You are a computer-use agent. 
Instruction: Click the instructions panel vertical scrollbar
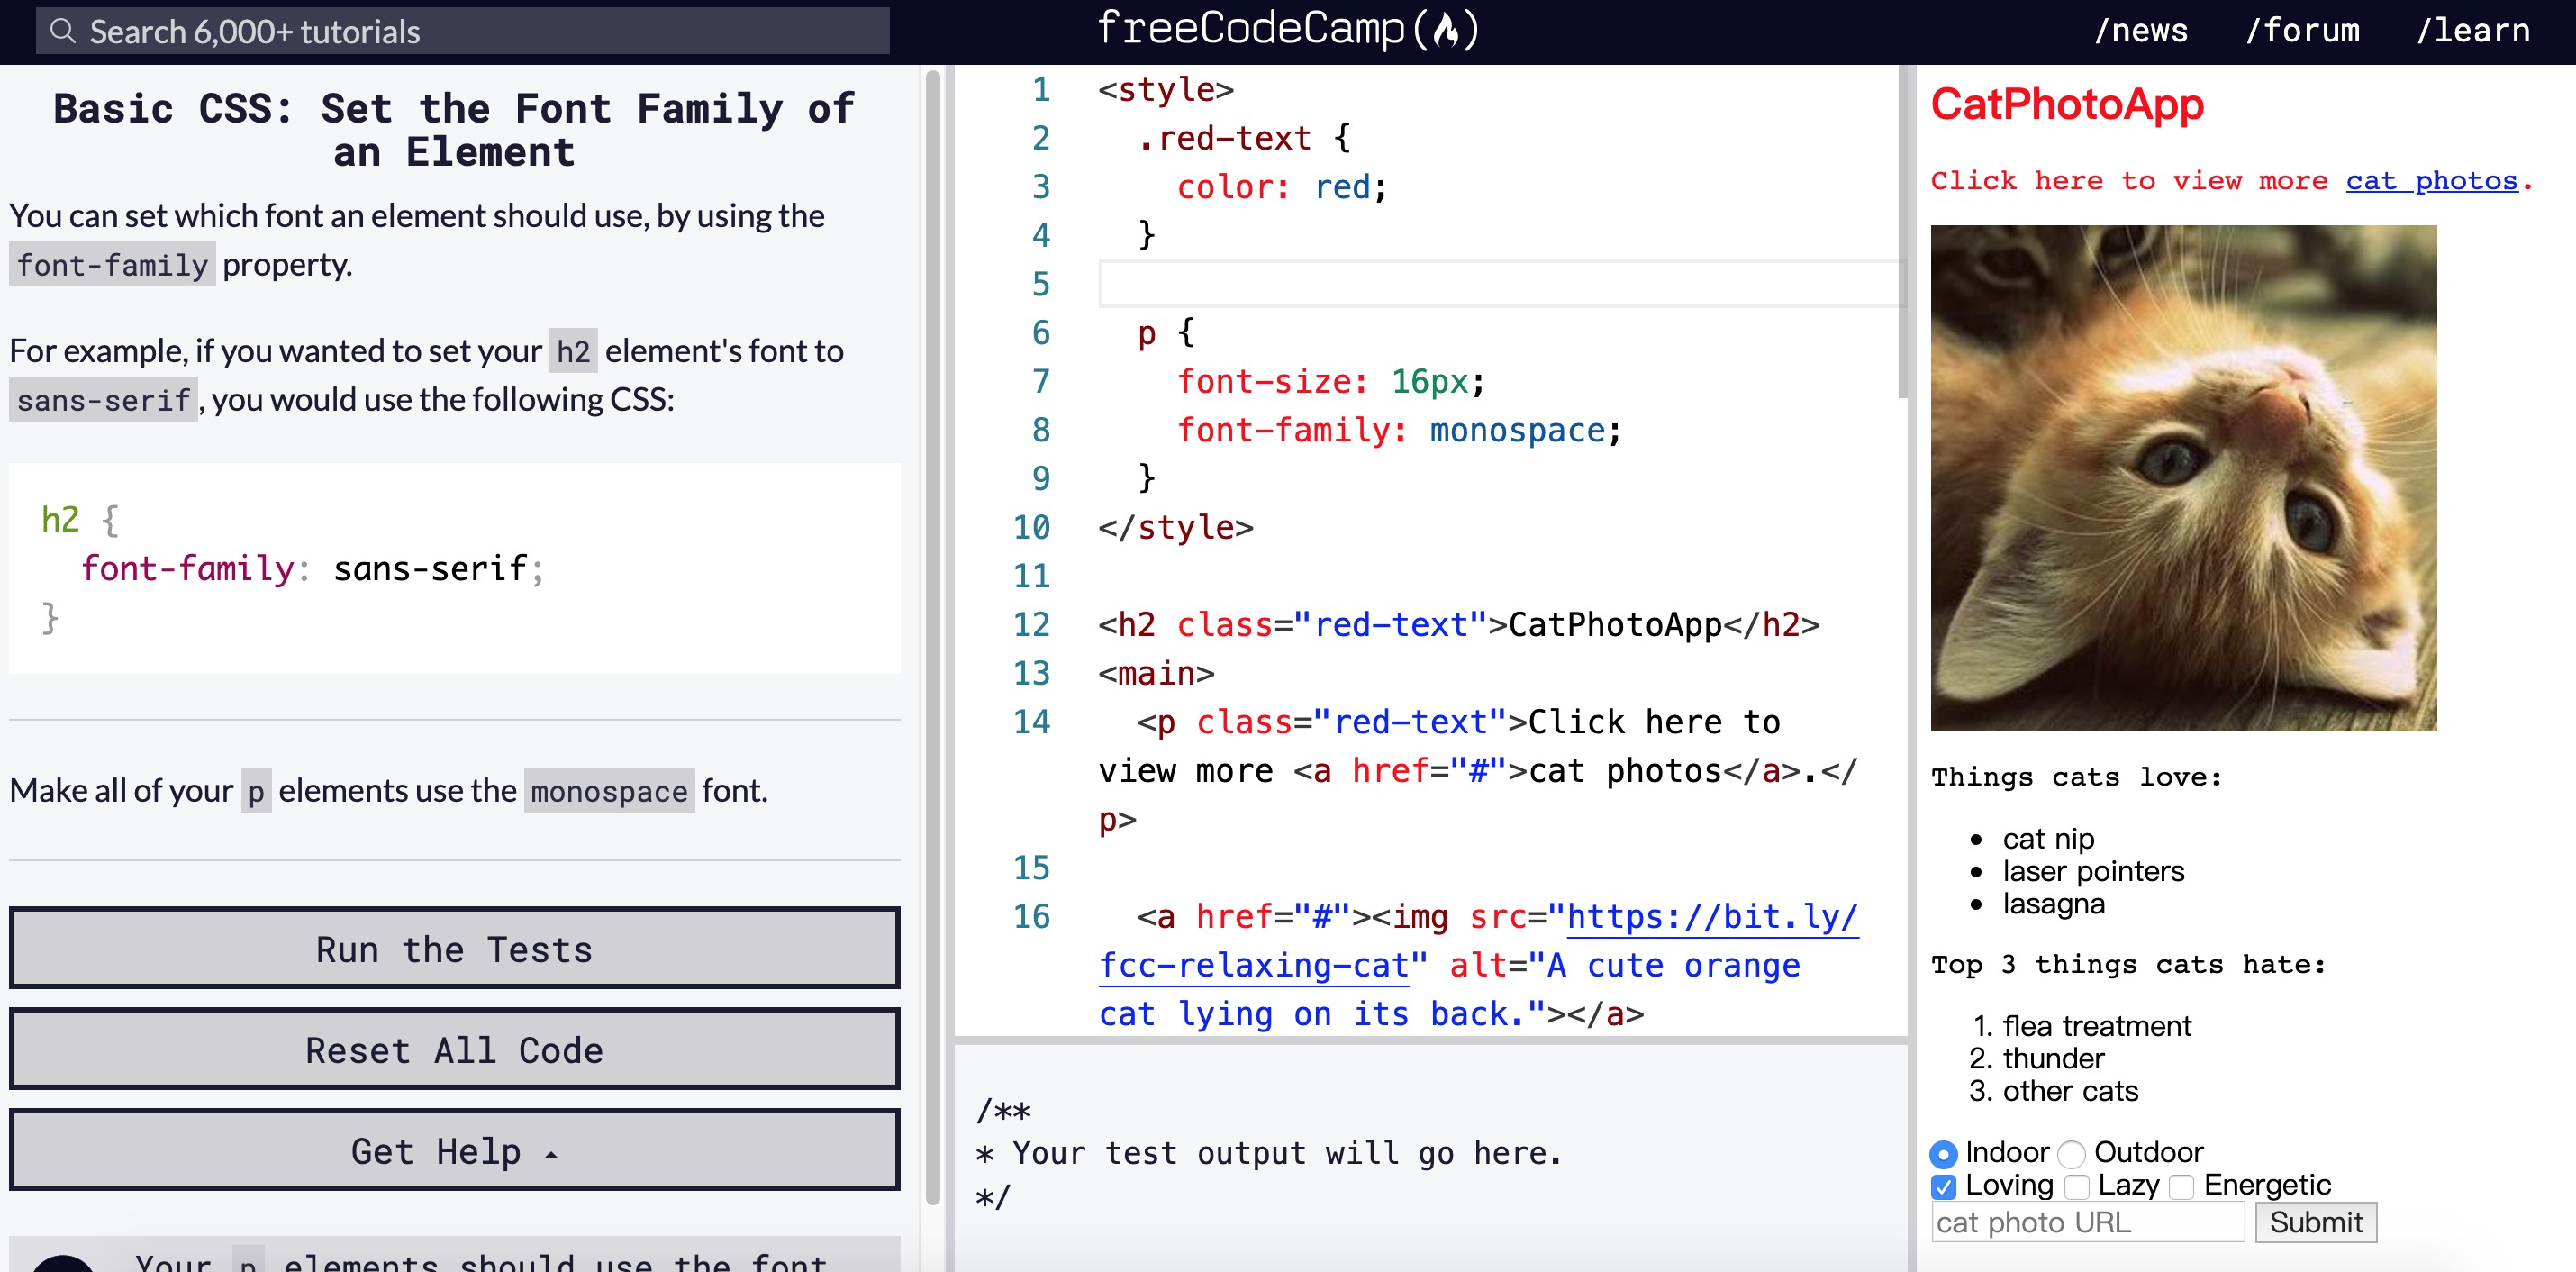click(x=932, y=636)
